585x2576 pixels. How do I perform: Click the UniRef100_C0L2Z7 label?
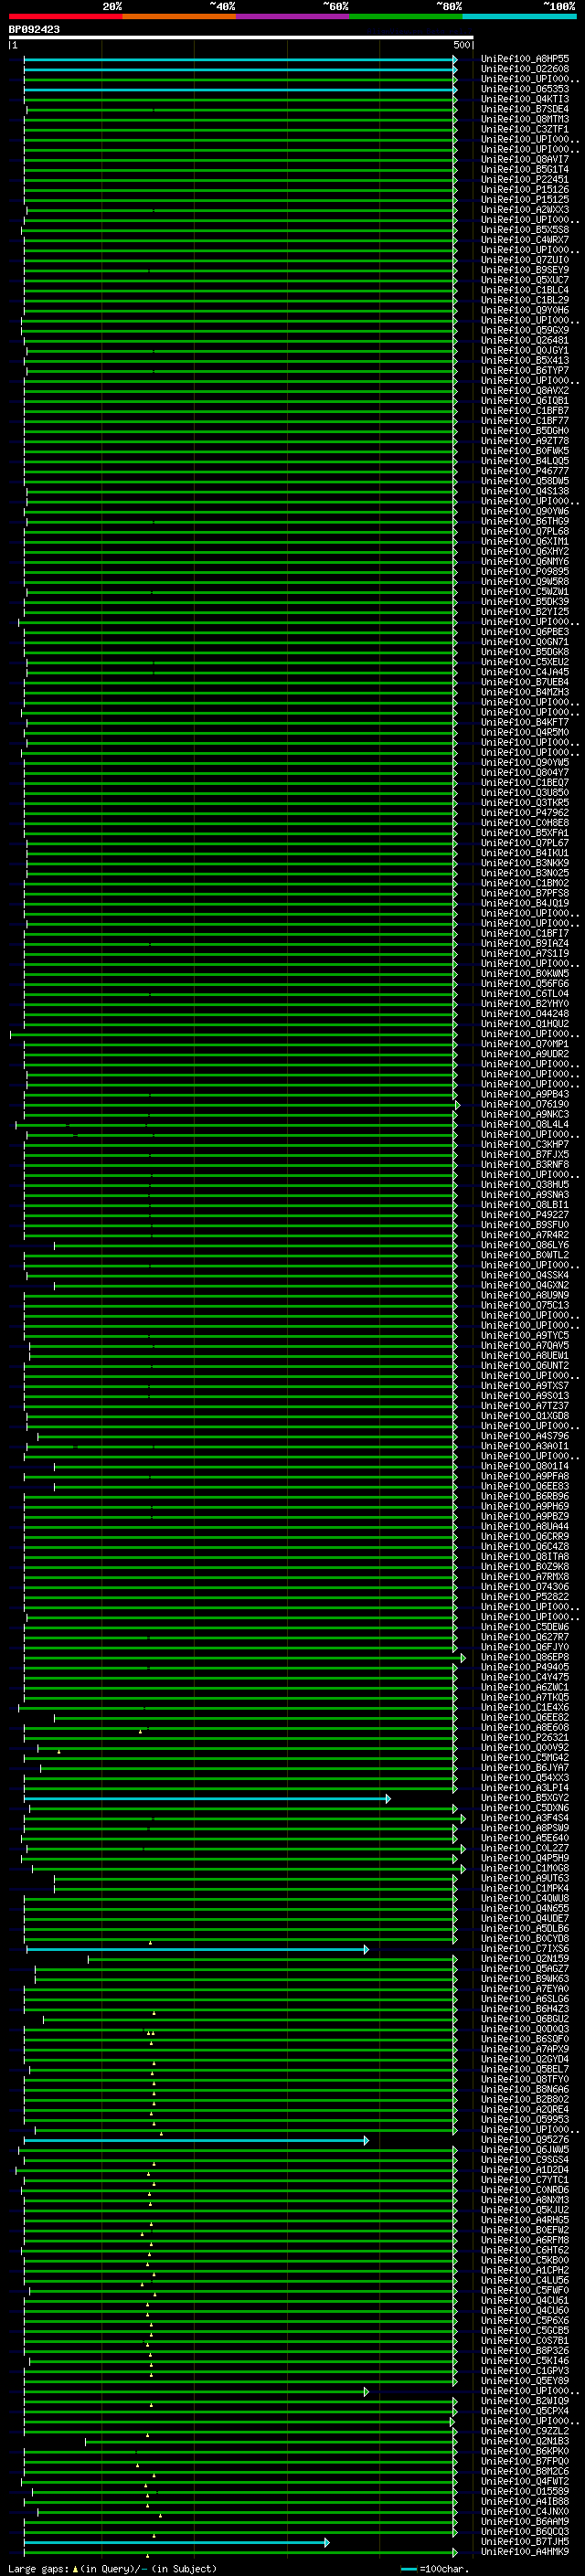tap(525, 1849)
